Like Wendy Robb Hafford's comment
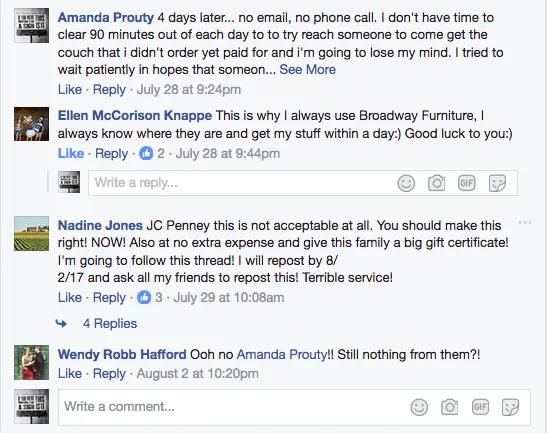 point(70,373)
